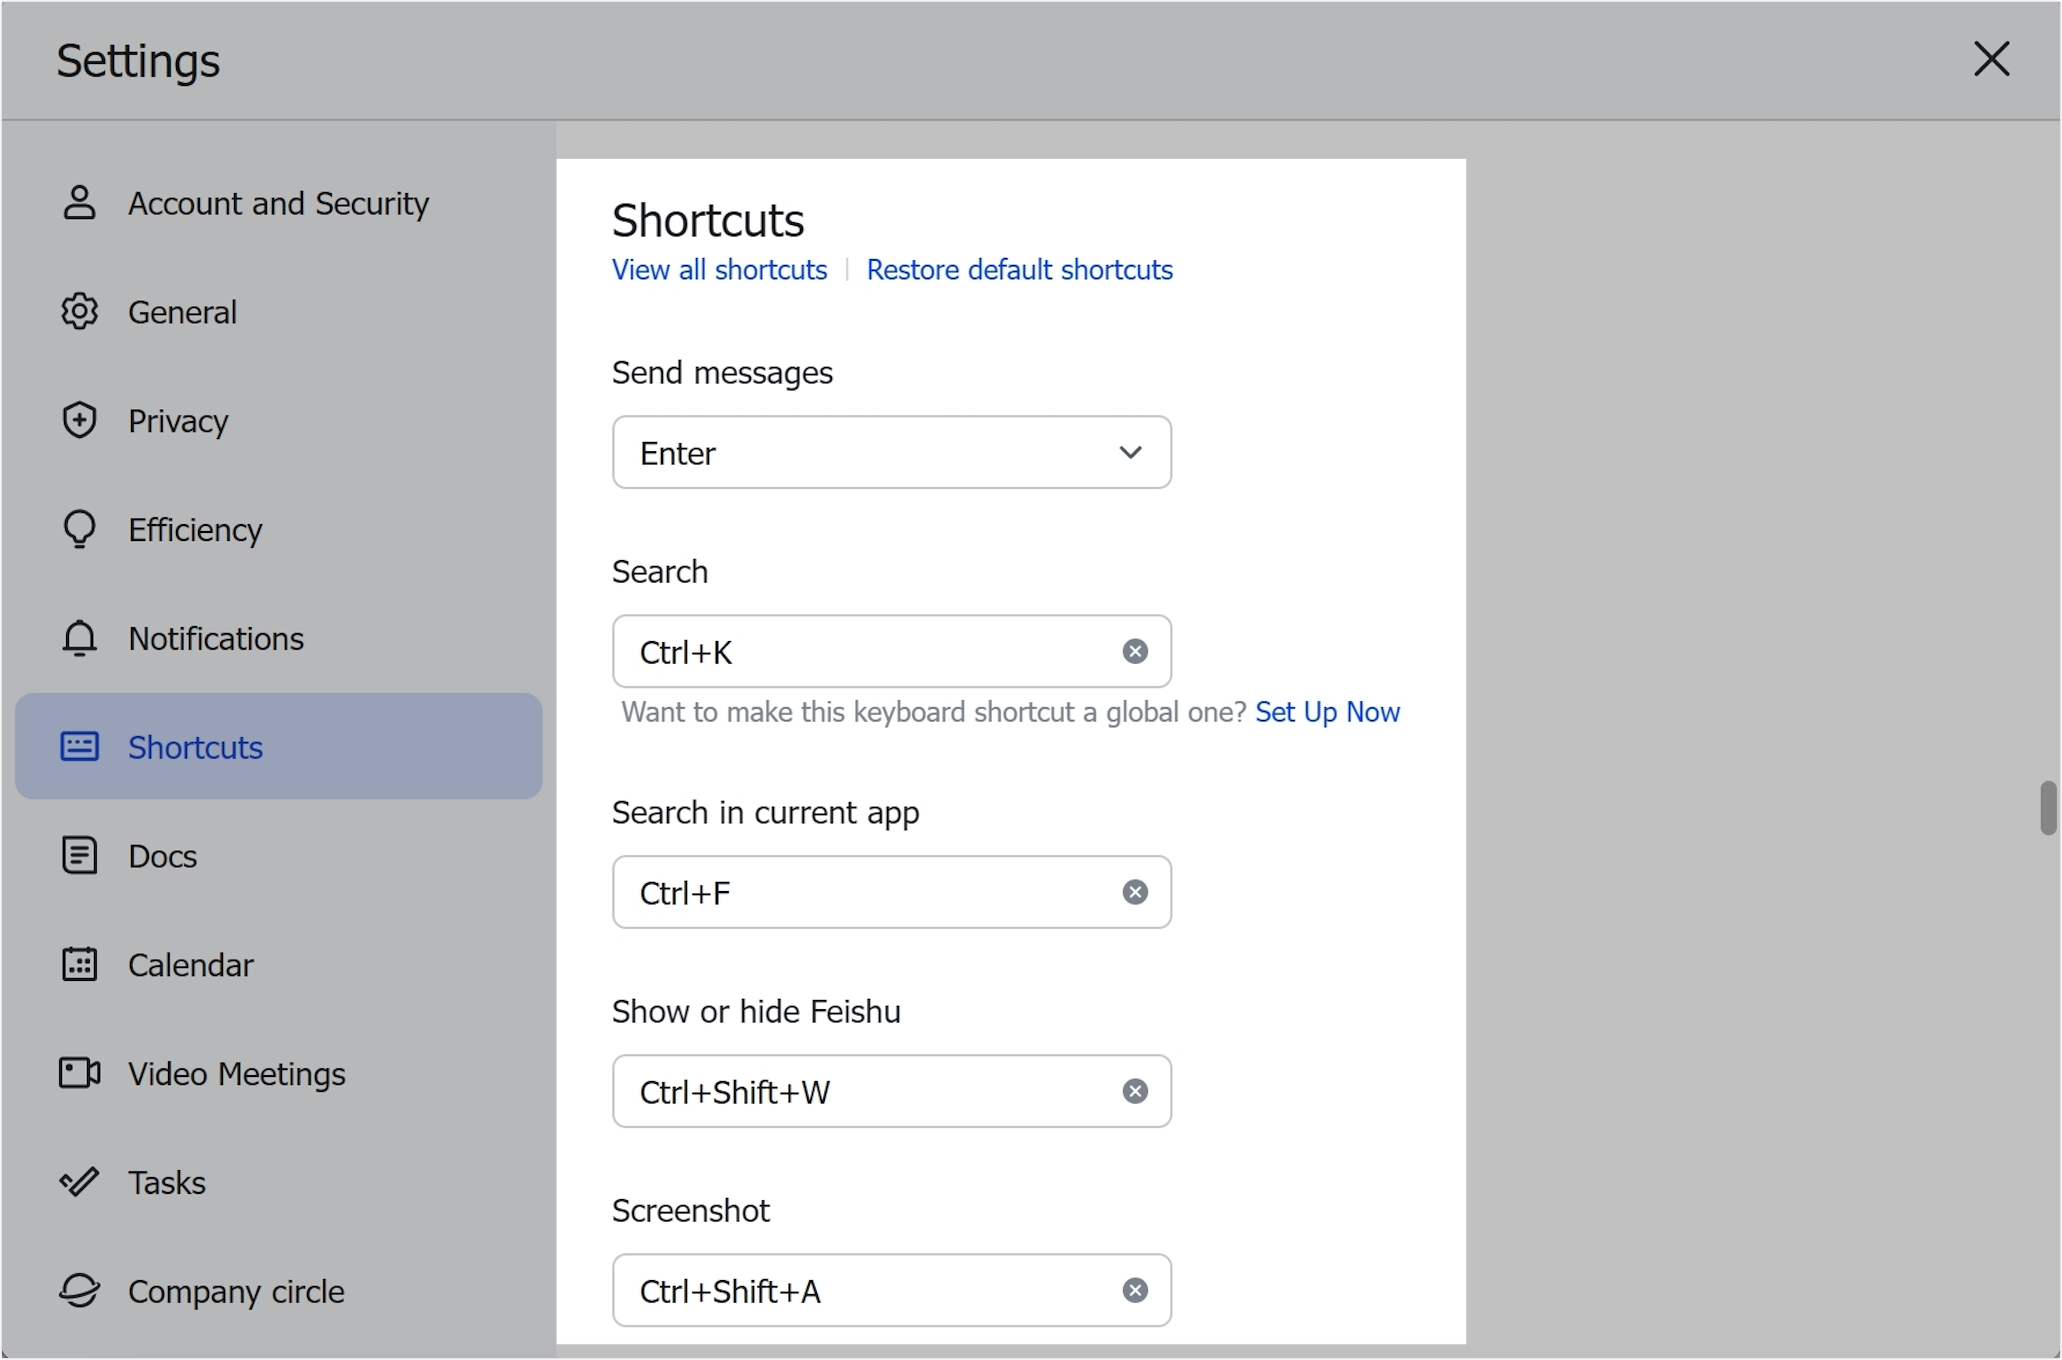Click the Settings window title
Screen dimensions: 2062x1360
coord(138,60)
